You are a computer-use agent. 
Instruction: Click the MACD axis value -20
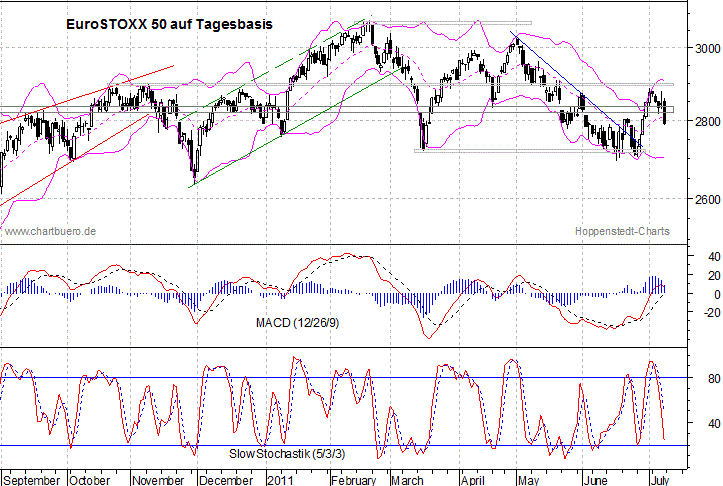coord(712,312)
